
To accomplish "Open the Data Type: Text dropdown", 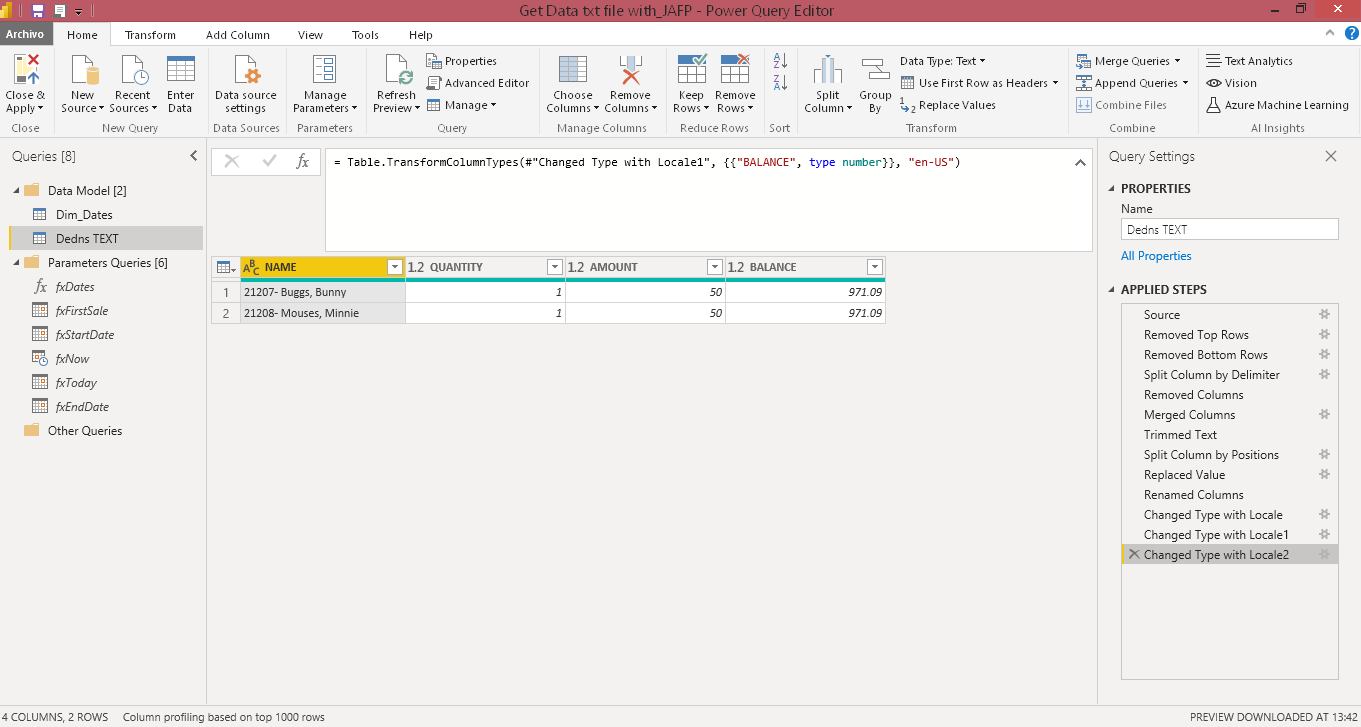I will coord(942,61).
